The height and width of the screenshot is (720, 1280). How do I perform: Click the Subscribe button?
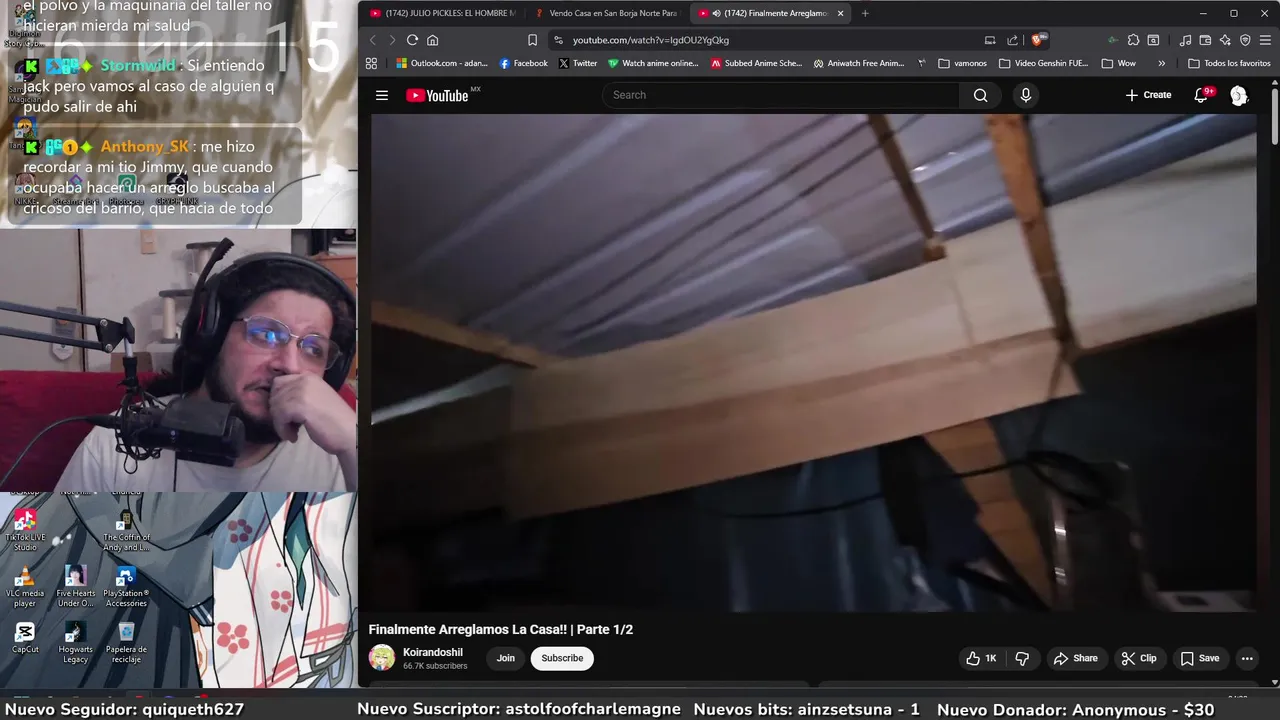click(x=562, y=658)
